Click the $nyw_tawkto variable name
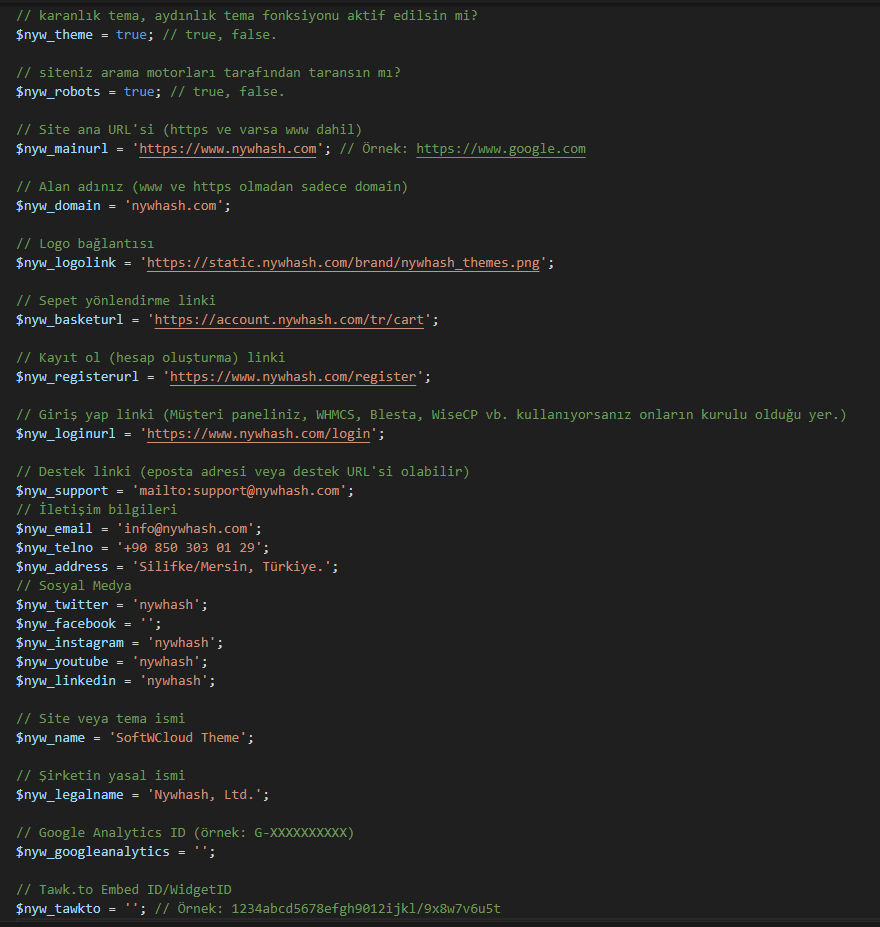The width and height of the screenshot is (880, 927). coord(58,909)
